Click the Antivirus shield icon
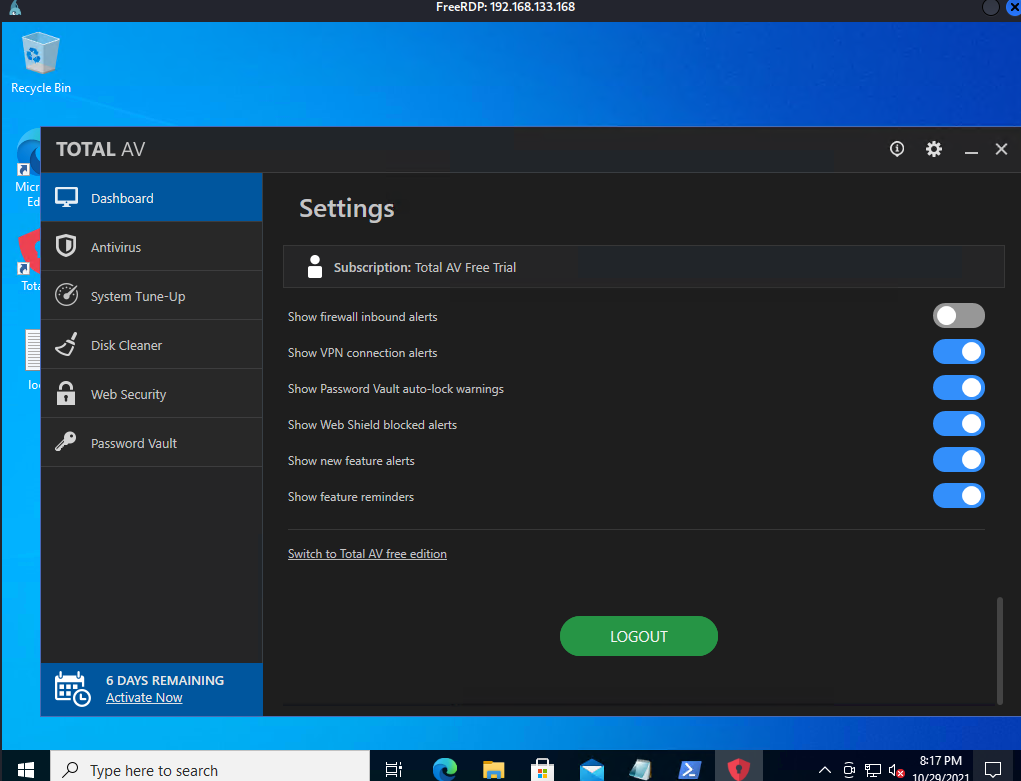 point(66,246)
